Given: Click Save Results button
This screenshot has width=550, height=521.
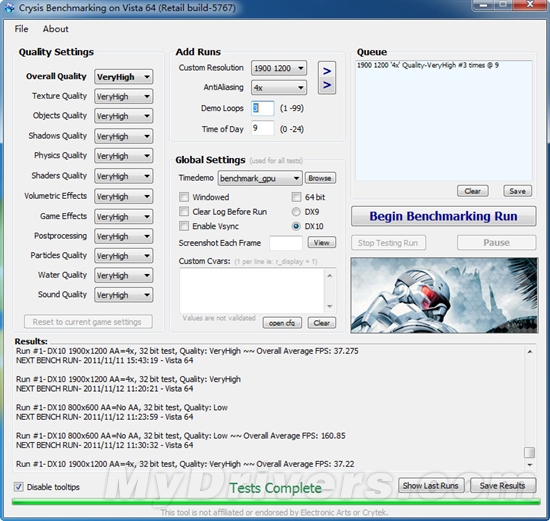Looking at the screenshot, I should [x=503, y=486].
